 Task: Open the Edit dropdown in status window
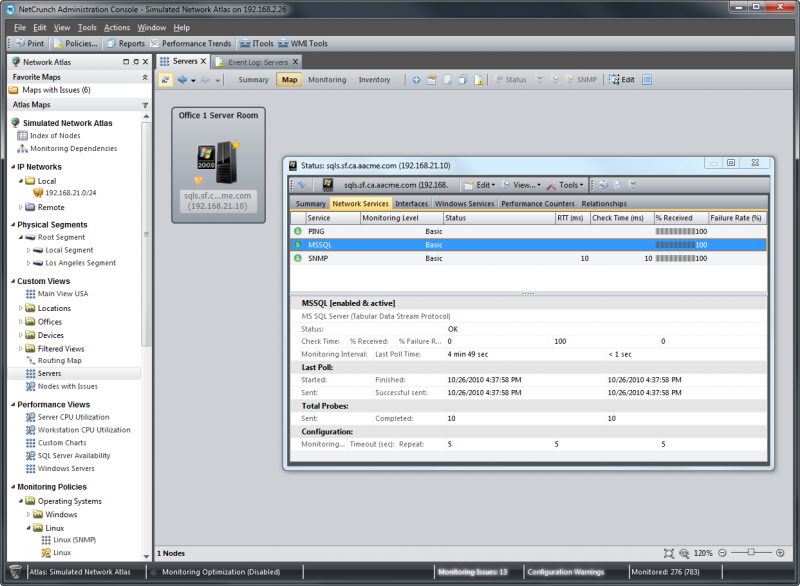point(480,185)
